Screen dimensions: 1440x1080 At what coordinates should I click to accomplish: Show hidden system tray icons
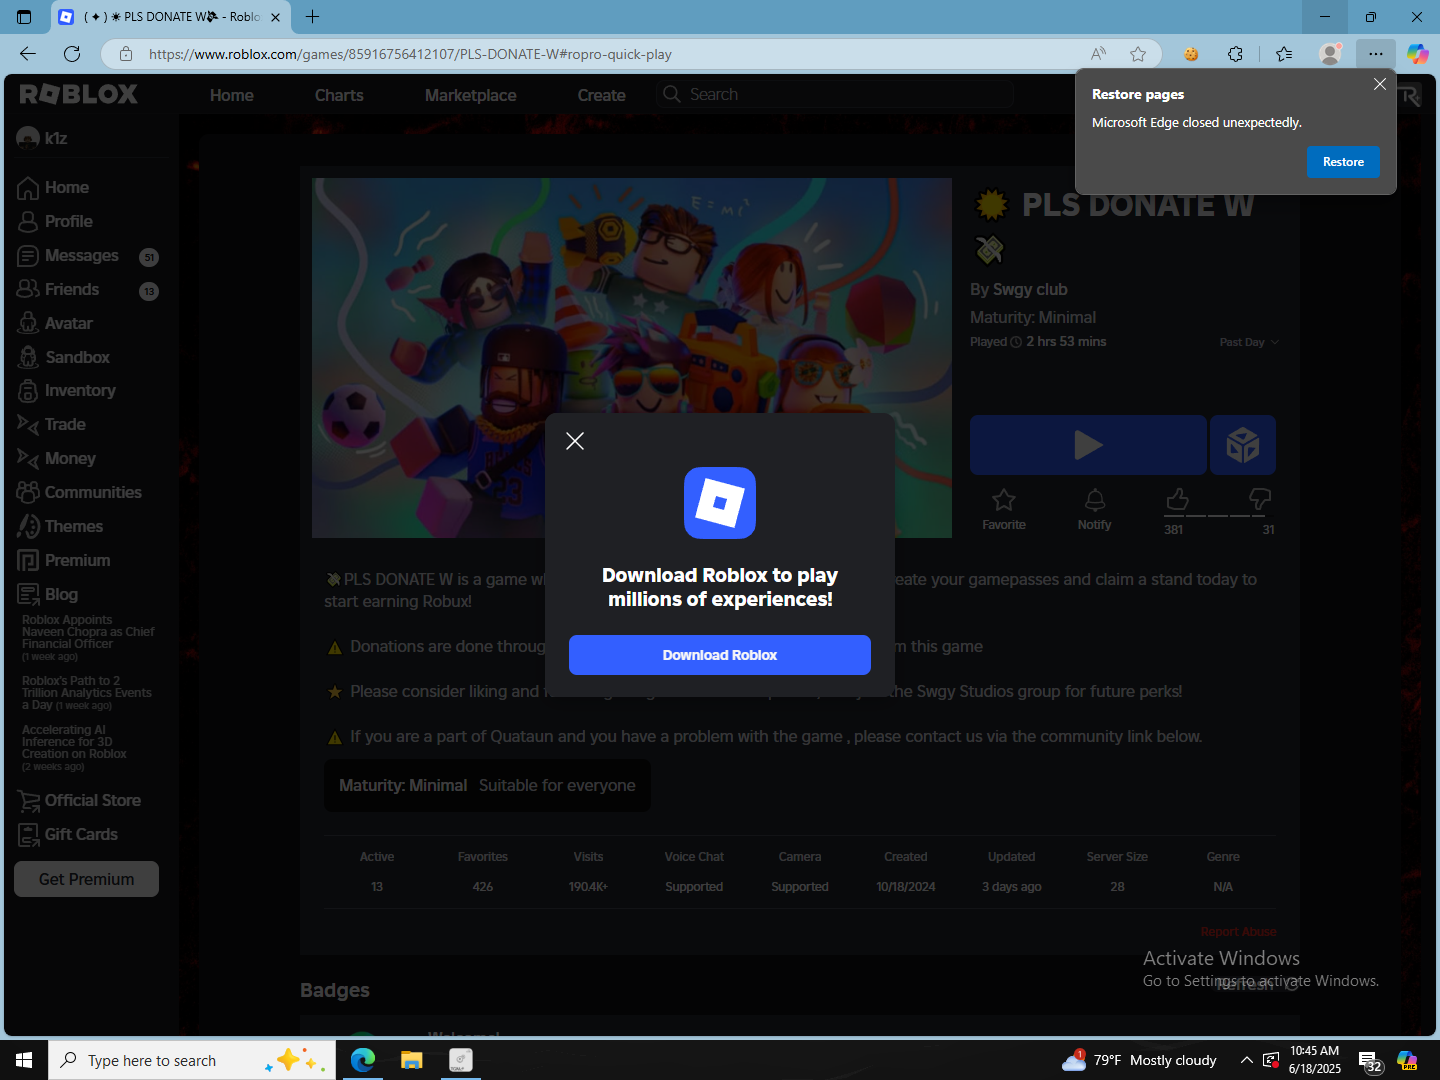tap(1246, 1060)
